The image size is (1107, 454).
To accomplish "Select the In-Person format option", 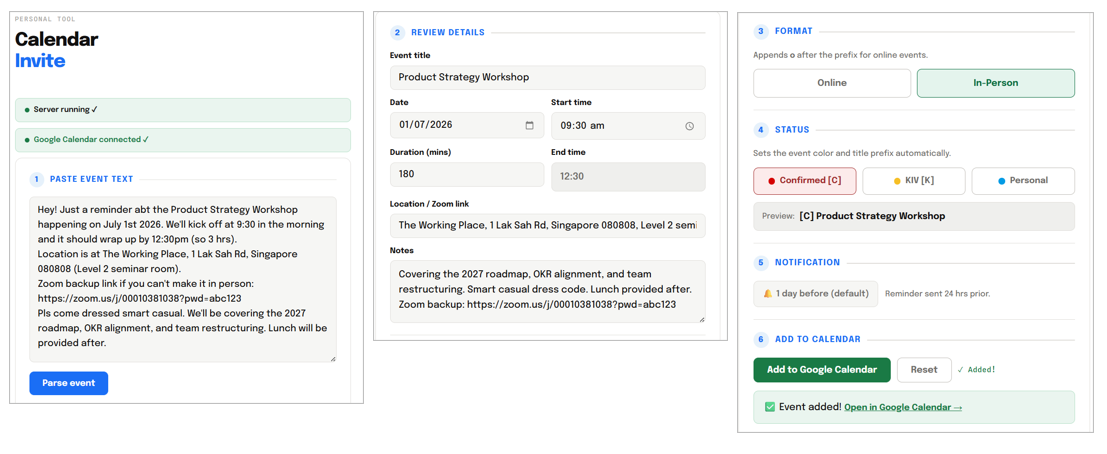I will click(995, 83).
